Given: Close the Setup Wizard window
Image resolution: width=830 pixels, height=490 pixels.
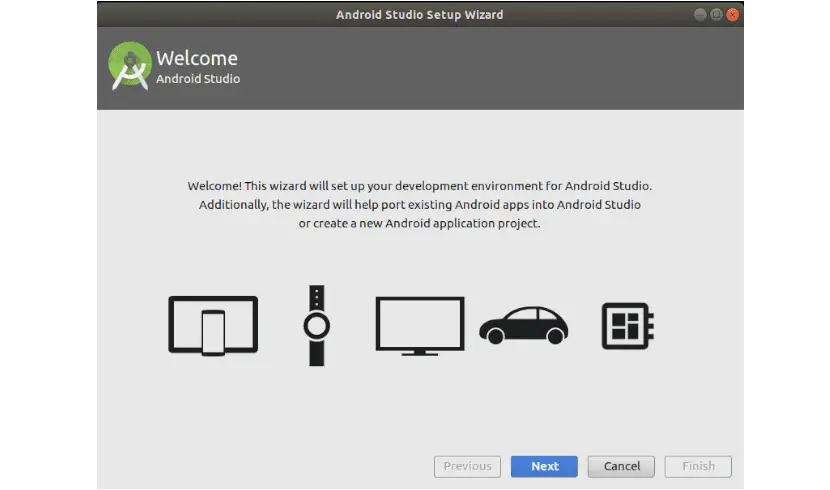Looking at the screenshot, I should point(733,15).
